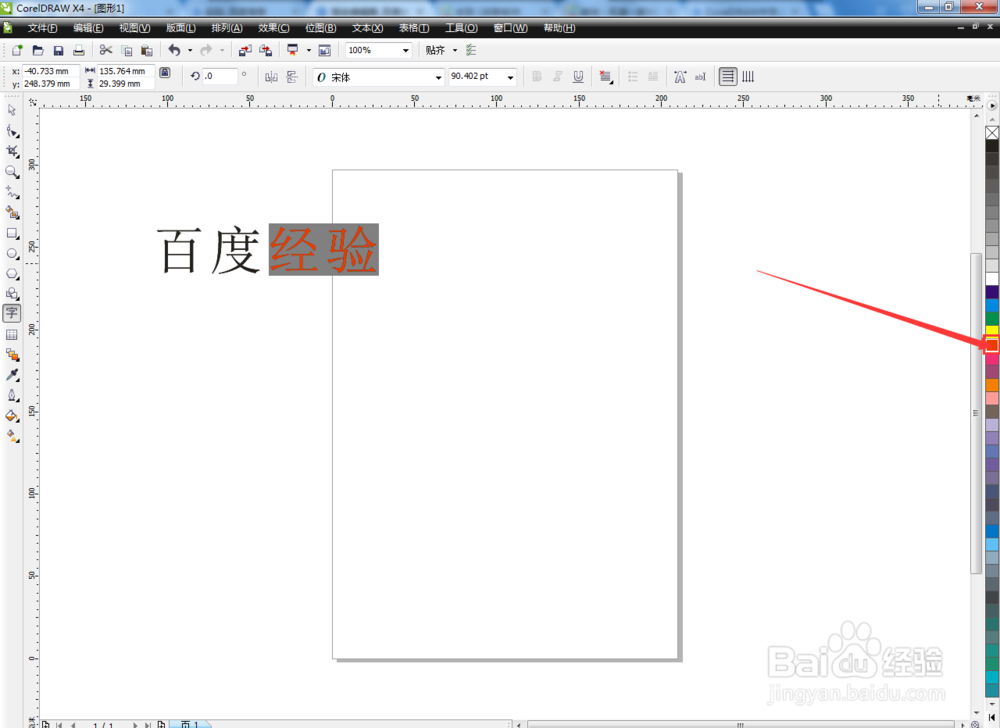1000x728 pixels.
Task: Cut the selection
Action: pyautogui.click(x=106, y=50)
